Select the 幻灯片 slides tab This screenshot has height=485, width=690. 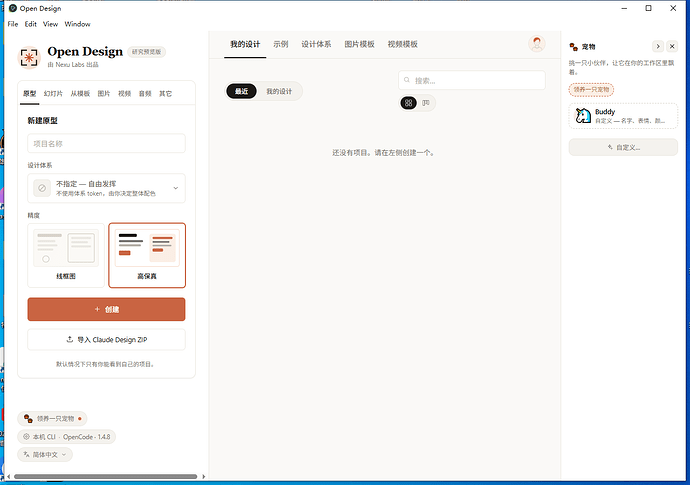[x=53, y=93]
